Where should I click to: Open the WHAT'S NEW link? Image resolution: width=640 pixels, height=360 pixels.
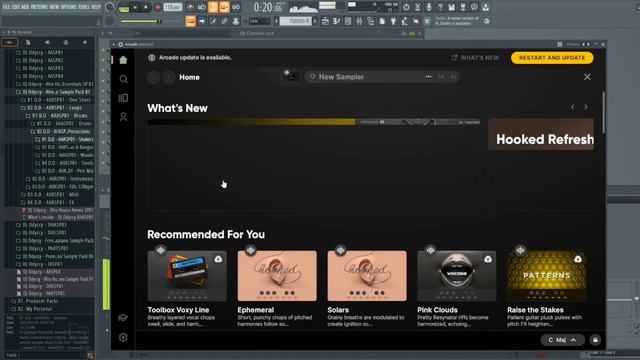[x=475, y=58]
